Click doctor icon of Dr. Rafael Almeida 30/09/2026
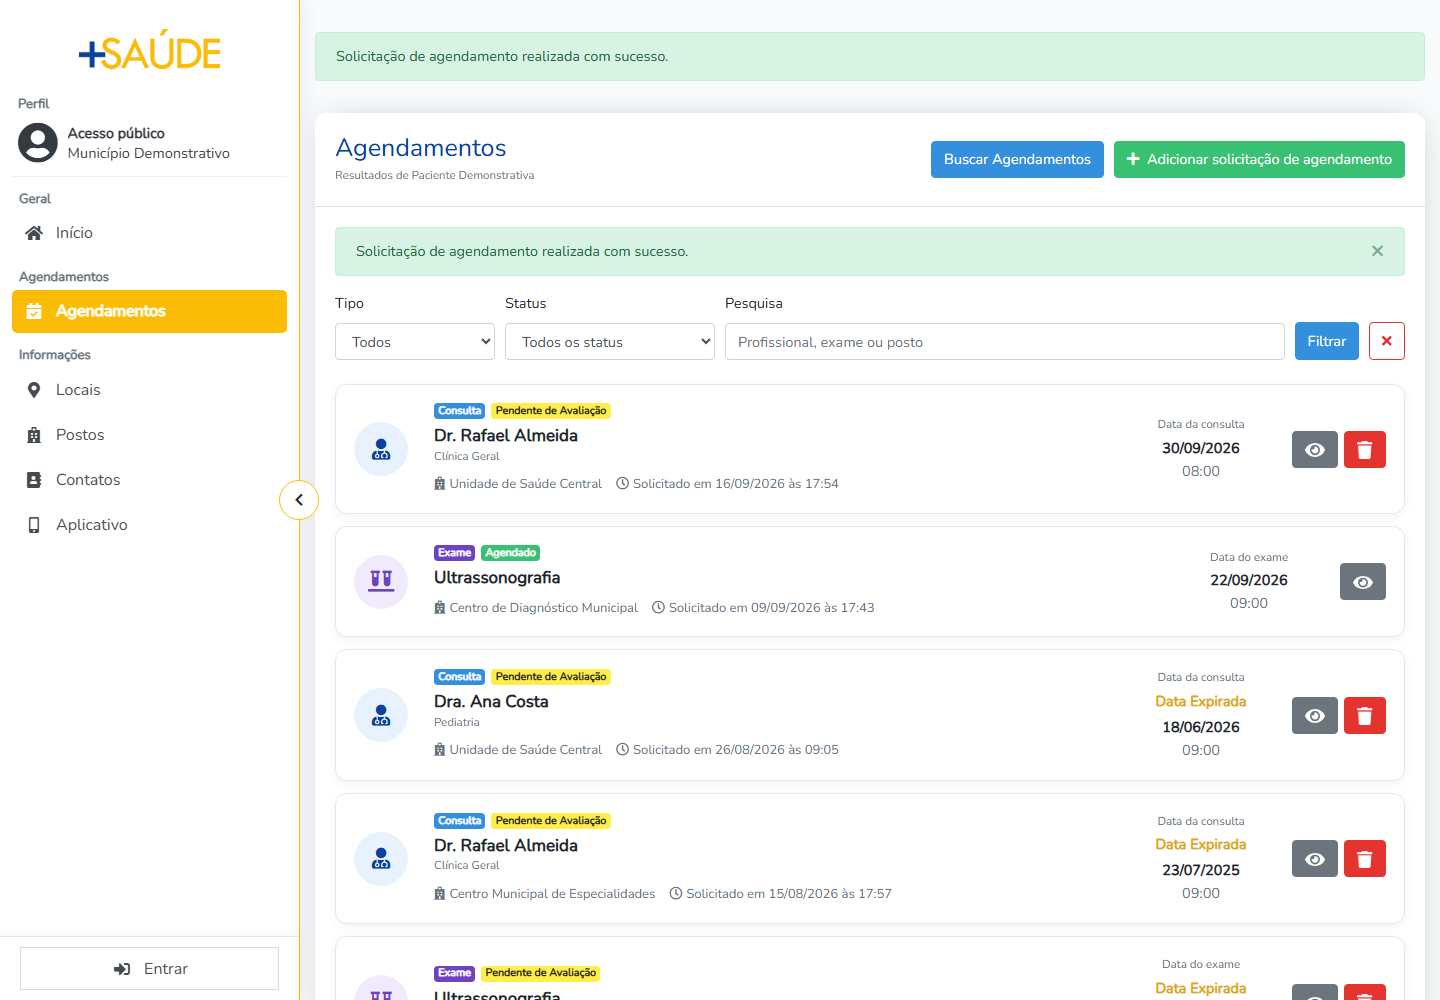1440x1000 pixels. click(x=381, y=449)
